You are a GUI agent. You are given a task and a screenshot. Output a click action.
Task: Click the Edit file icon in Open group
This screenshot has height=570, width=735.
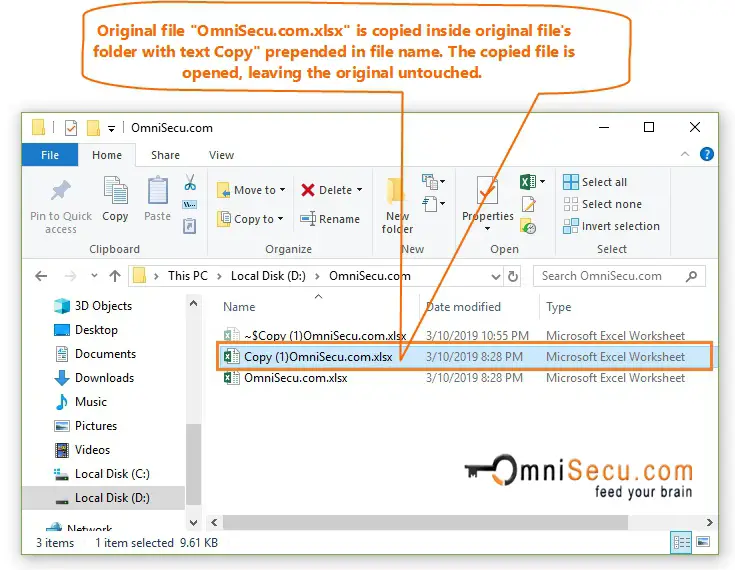(x=528, y=204)
